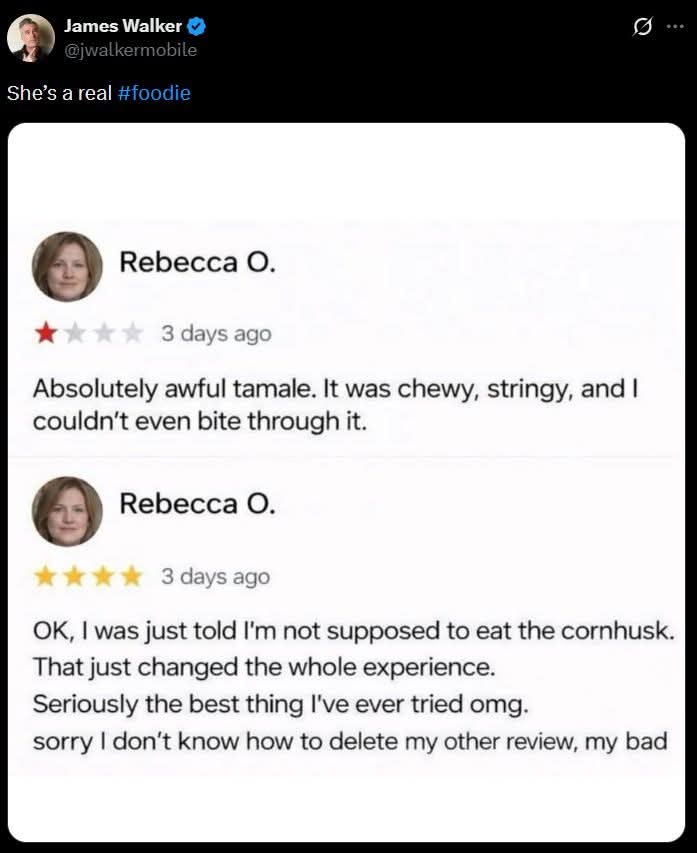697x853 pixels.
Task: Click the fourth gold star in the second review
Action: [132, 577]
